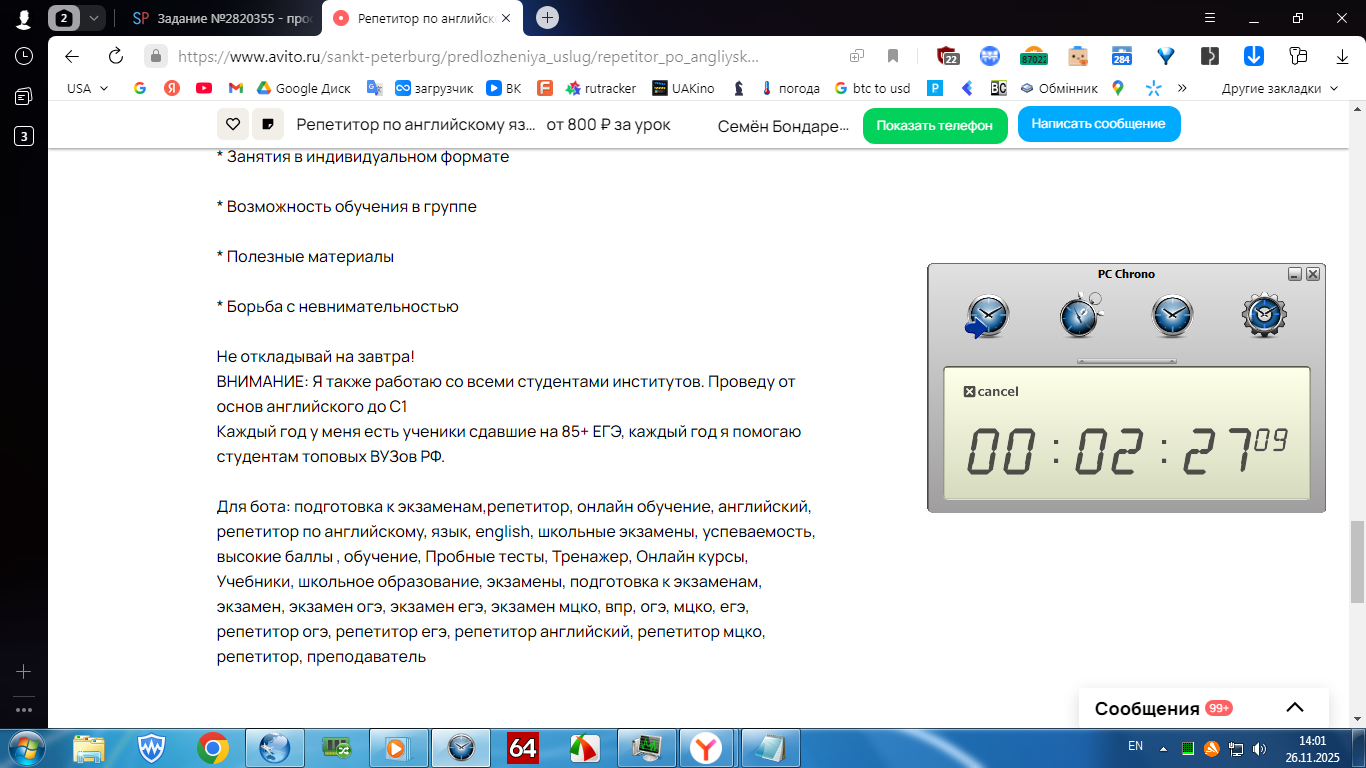Show hidden system tray icons arrow

pyautogui.click(x=1163, y=748)
